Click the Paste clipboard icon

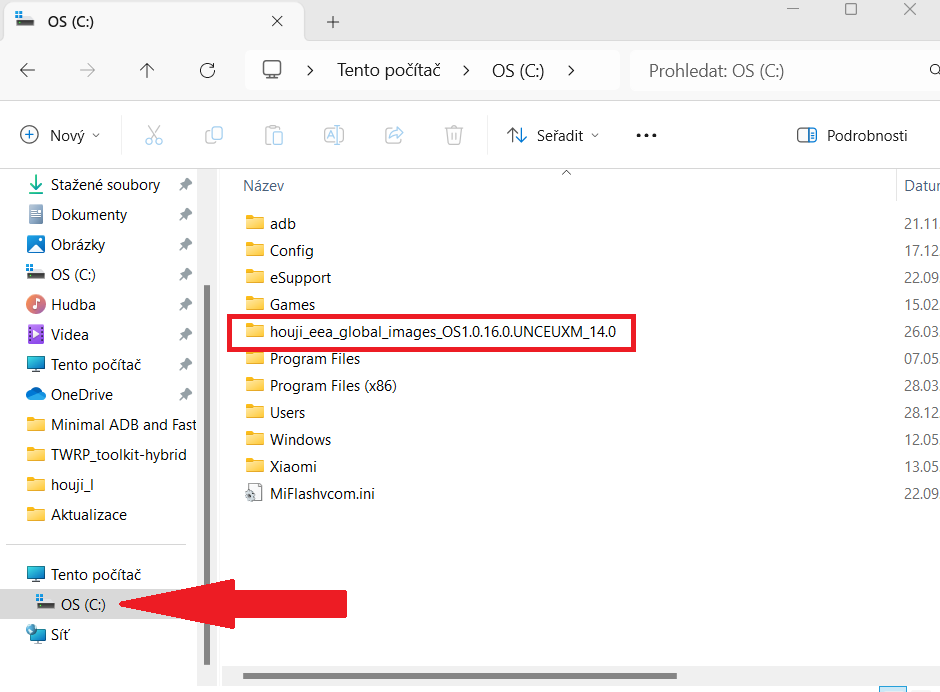[273, 135]
